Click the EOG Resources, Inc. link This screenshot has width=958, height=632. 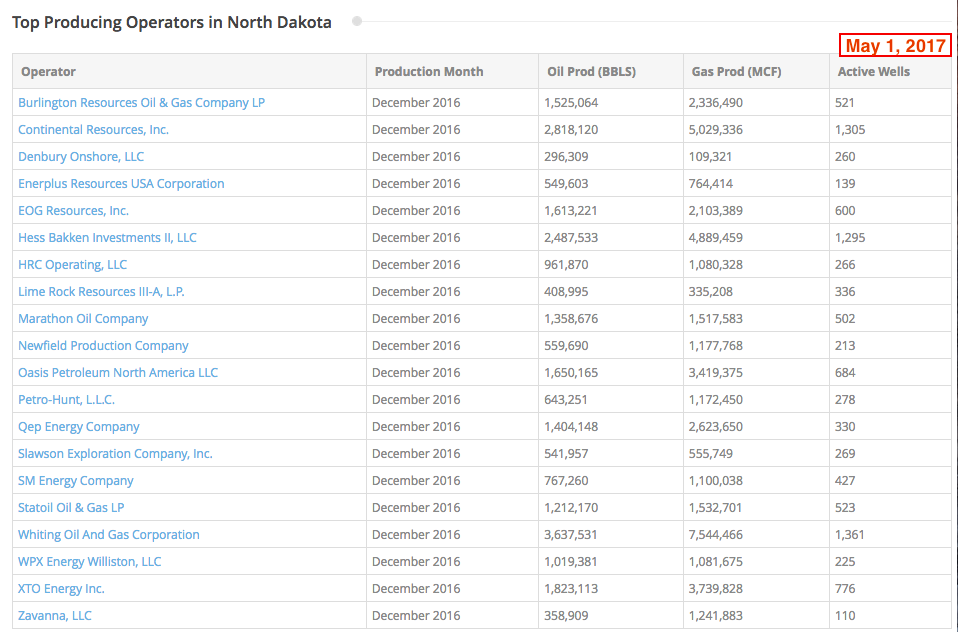73,210
